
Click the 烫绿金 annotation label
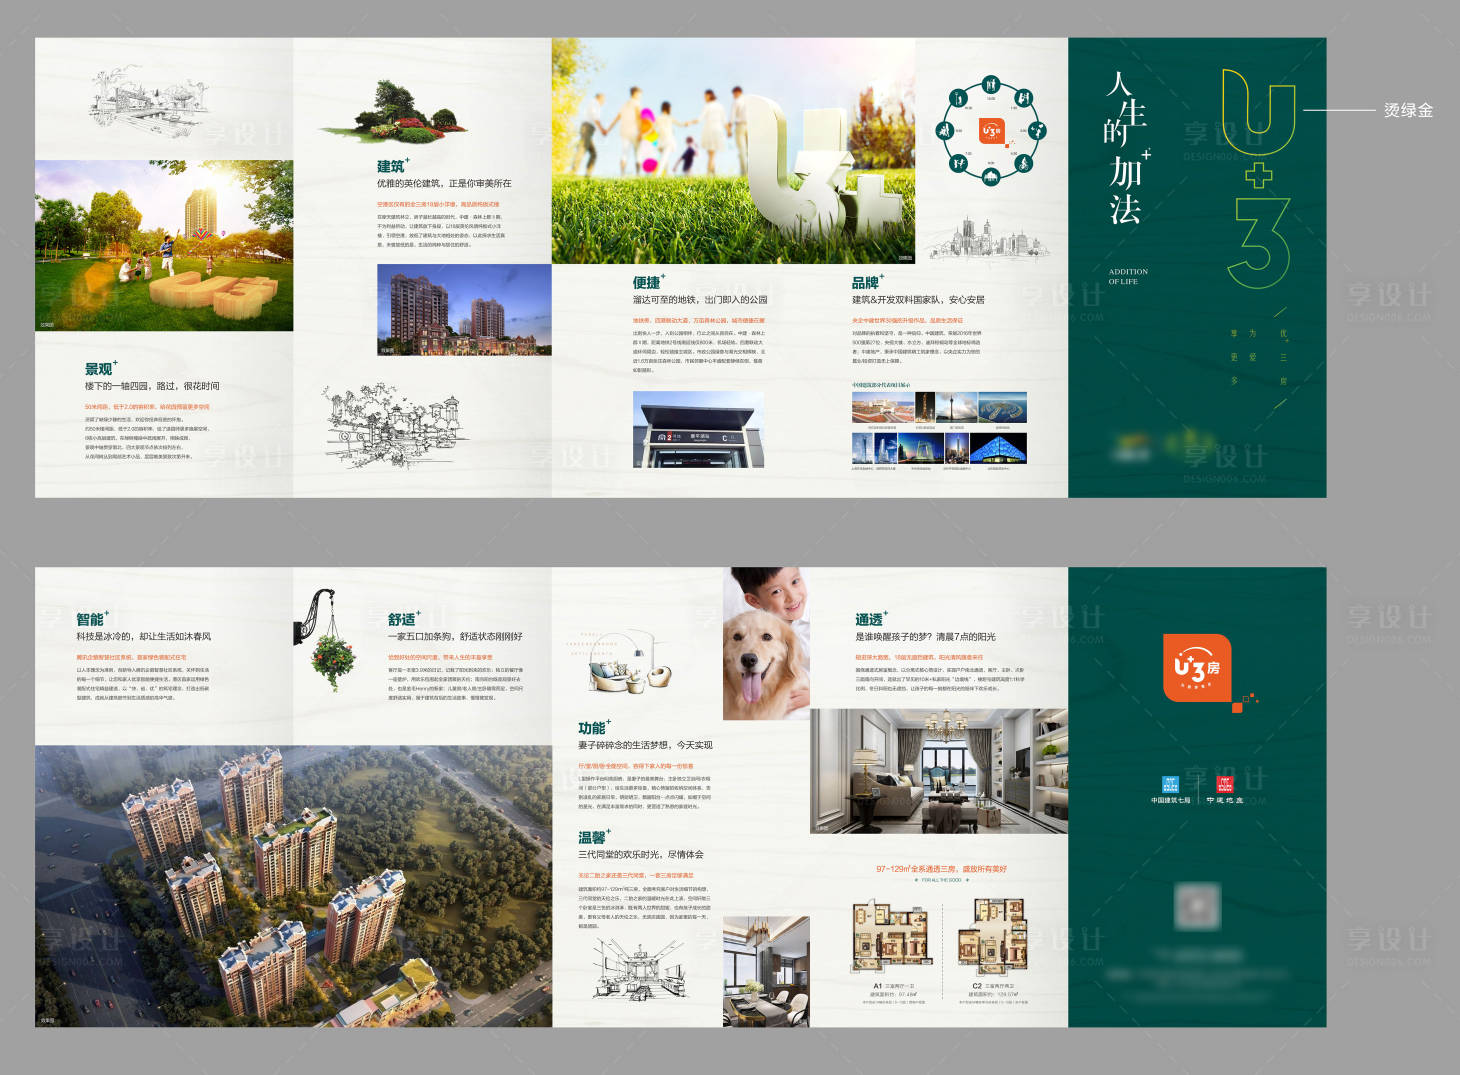(1408, 110)
